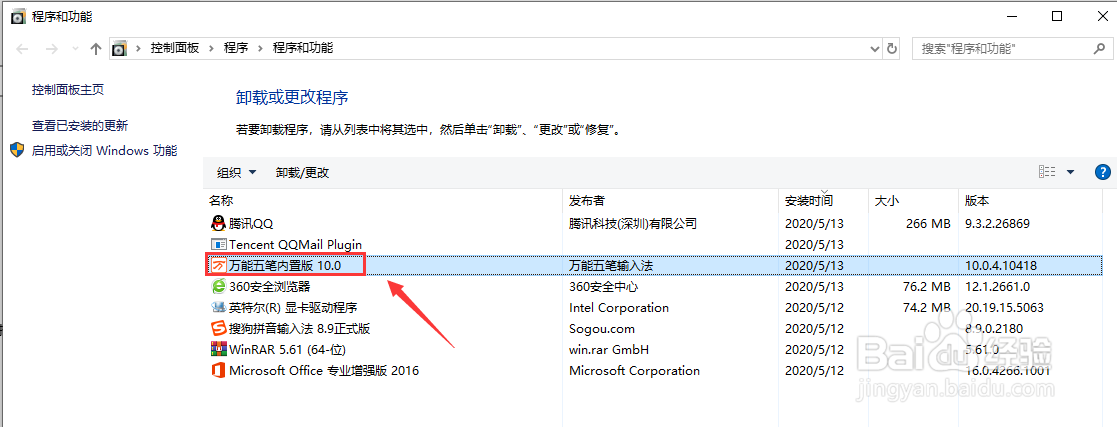Open 启用或关闭 Windows 功能 link
The height and width of the screenshot is (427, 1117).
[104, 150]
